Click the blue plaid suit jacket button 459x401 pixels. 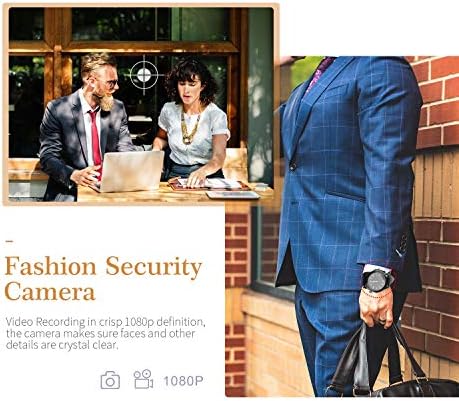[292, 166]
